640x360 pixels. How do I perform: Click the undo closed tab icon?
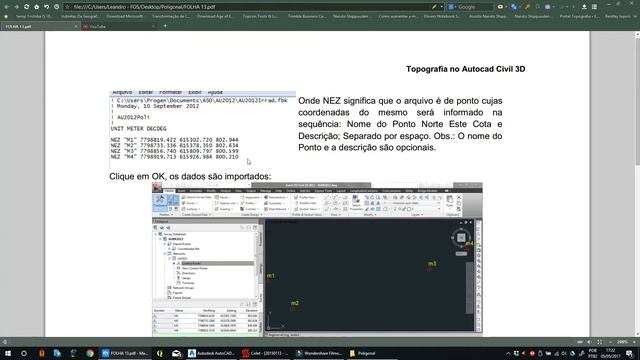47,7
